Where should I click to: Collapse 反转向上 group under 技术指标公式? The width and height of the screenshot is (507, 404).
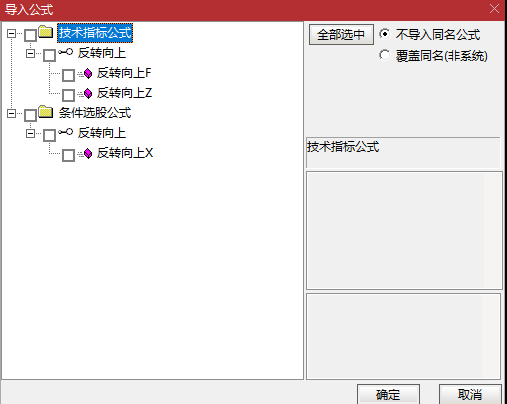click(x=30, y=53)
